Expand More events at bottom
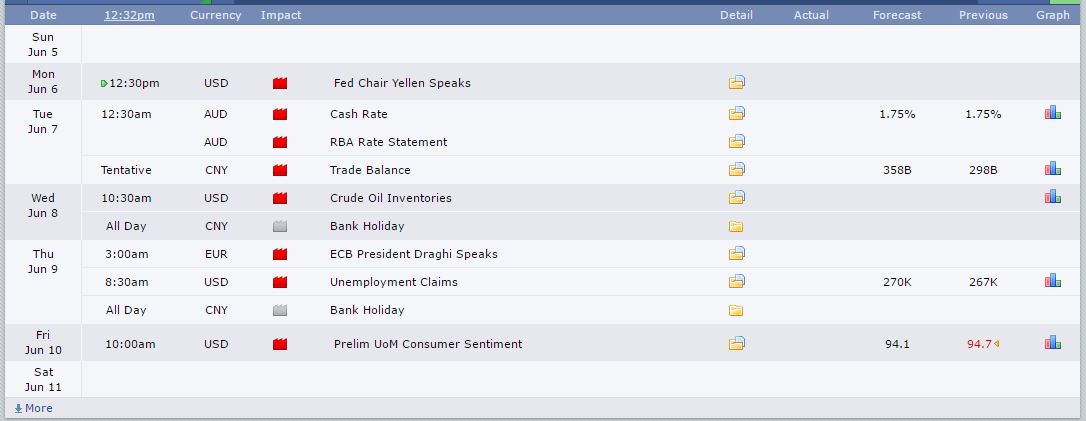 34,408
